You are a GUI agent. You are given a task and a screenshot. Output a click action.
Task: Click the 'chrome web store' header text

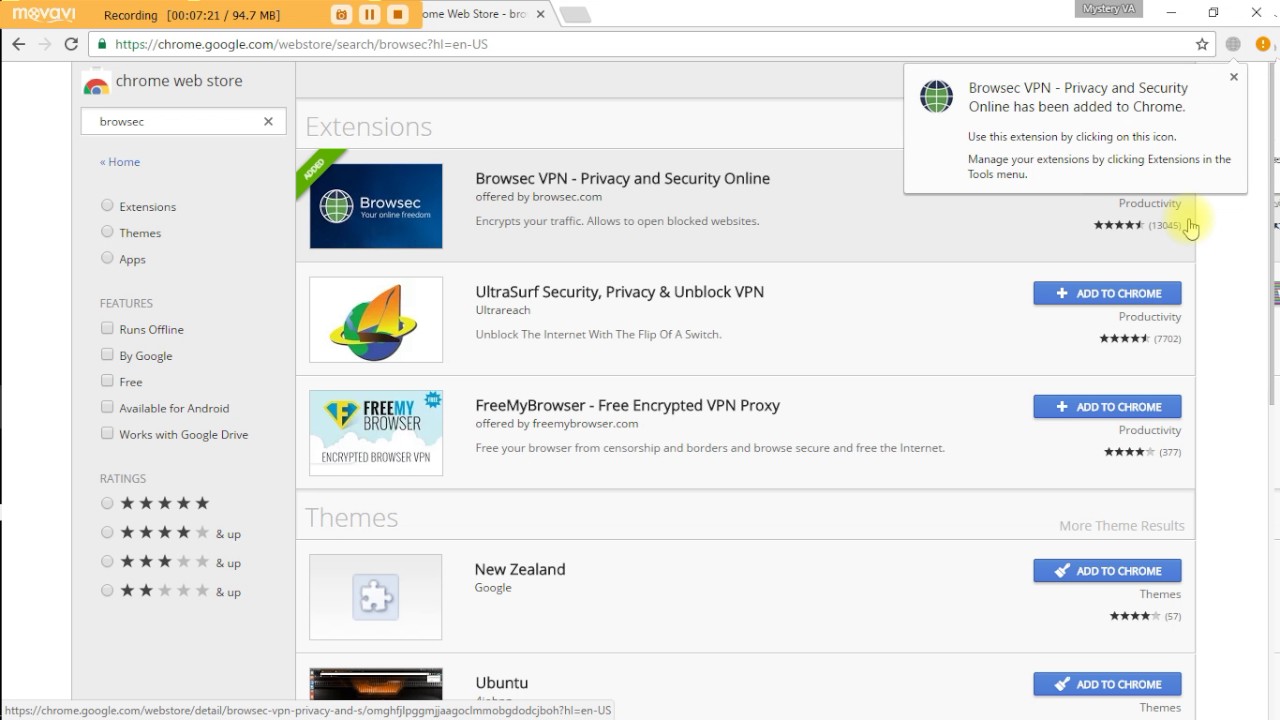[179, 81]
